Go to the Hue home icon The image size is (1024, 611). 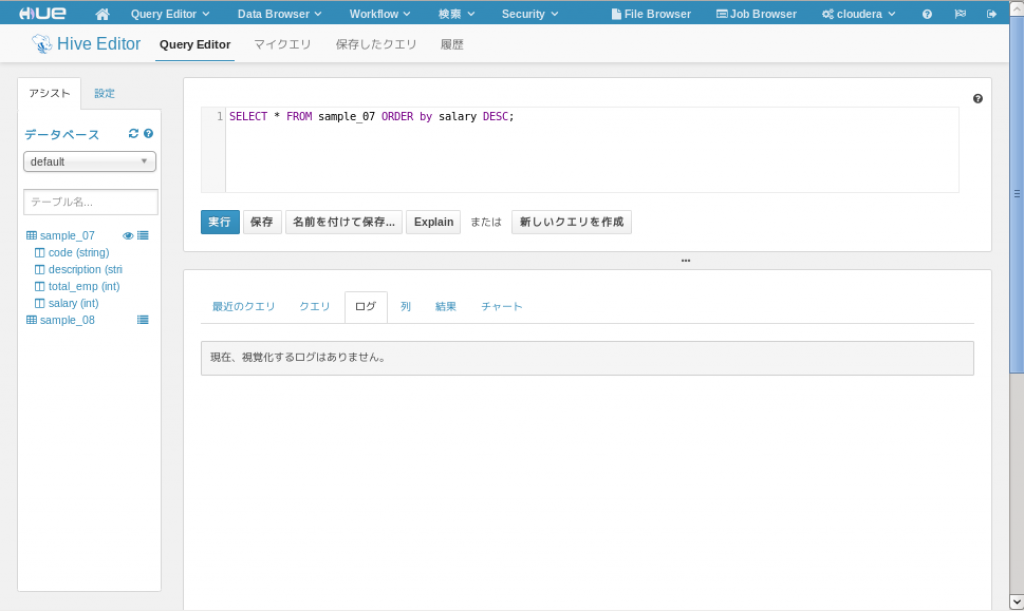coord(102,14)
